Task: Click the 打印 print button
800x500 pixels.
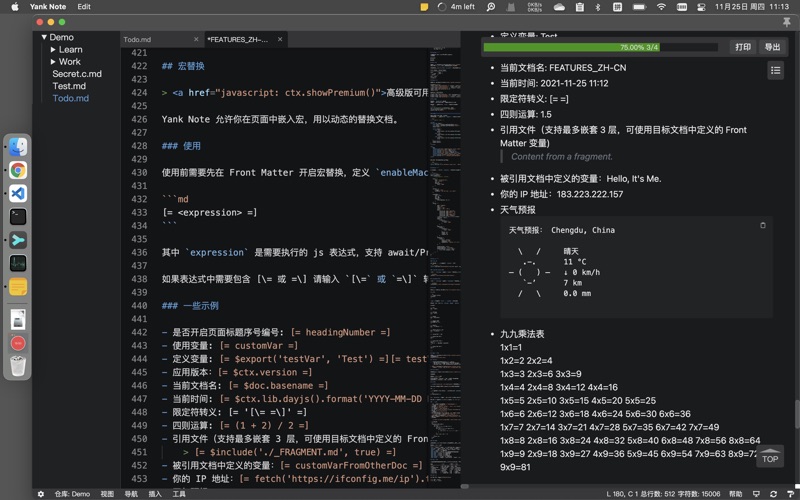Action: click(x=743, y=47)
